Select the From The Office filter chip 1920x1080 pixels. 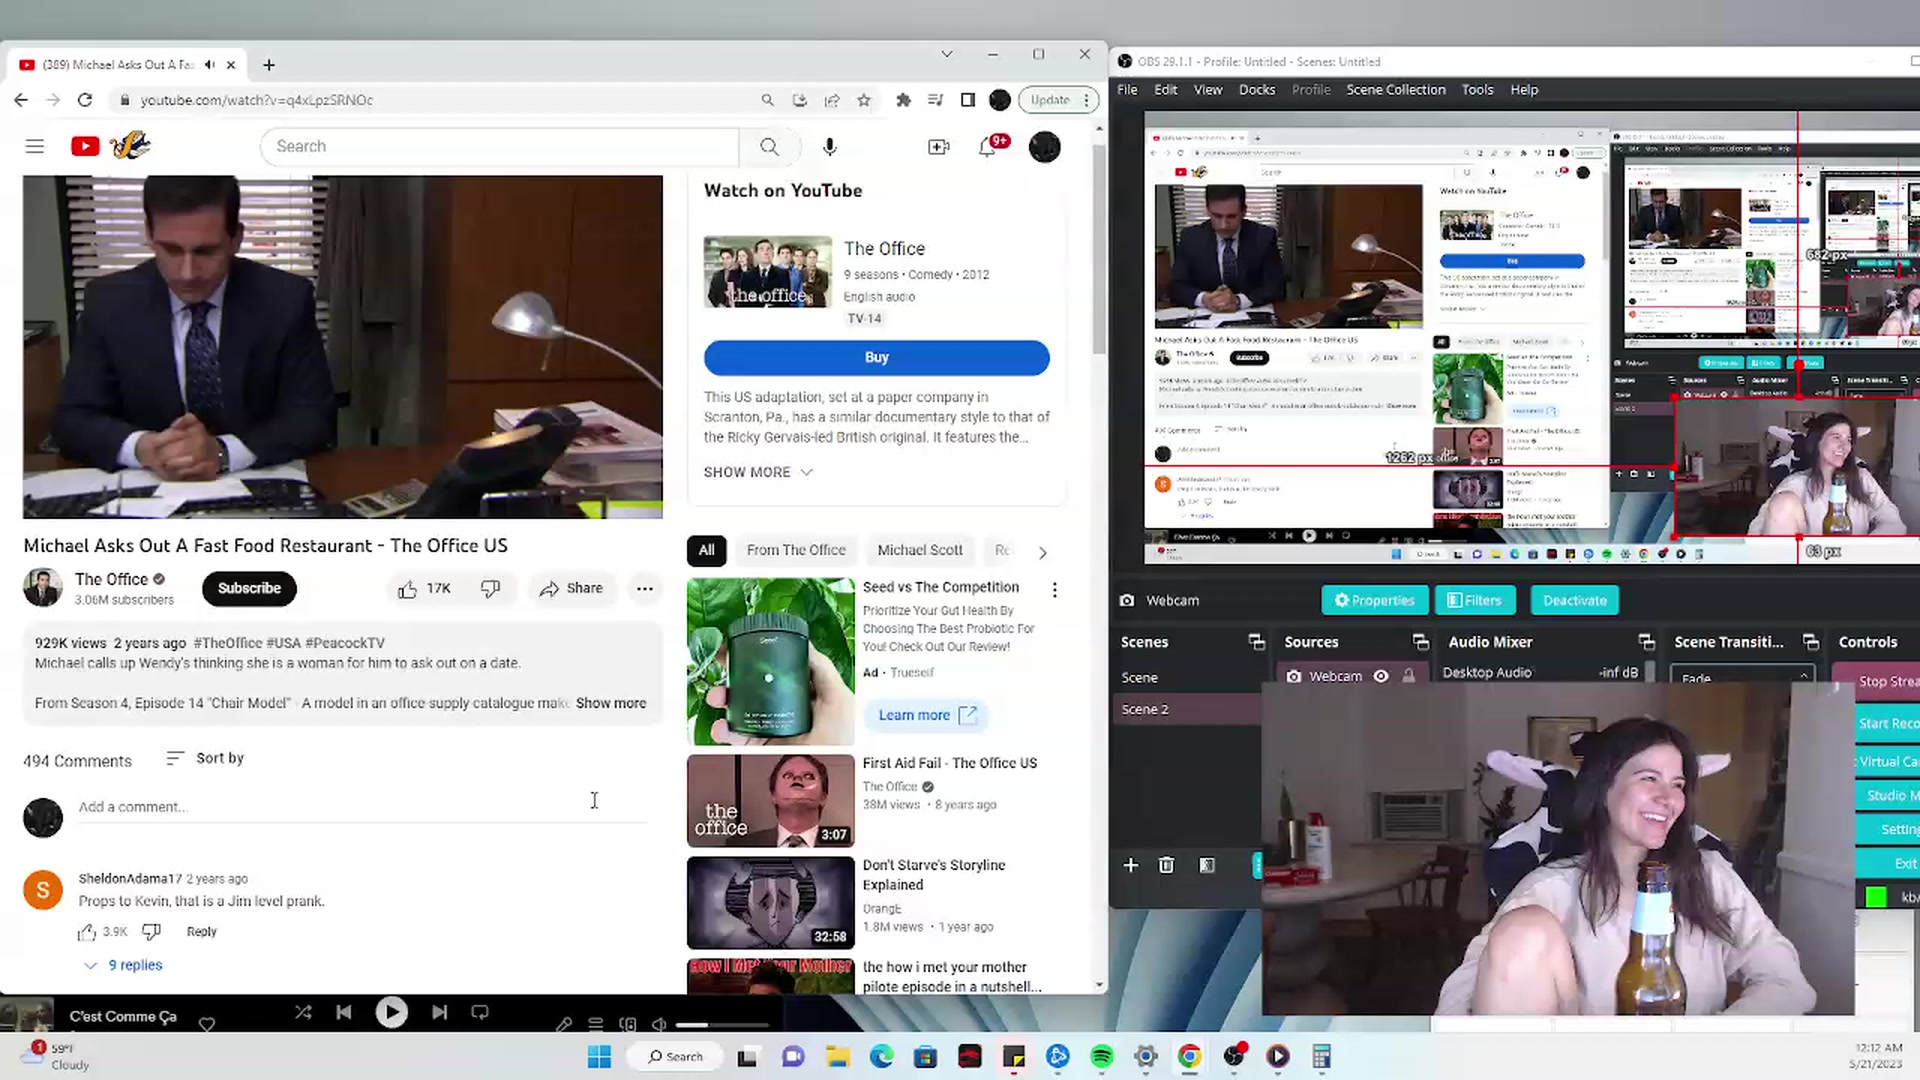[796, 550]
